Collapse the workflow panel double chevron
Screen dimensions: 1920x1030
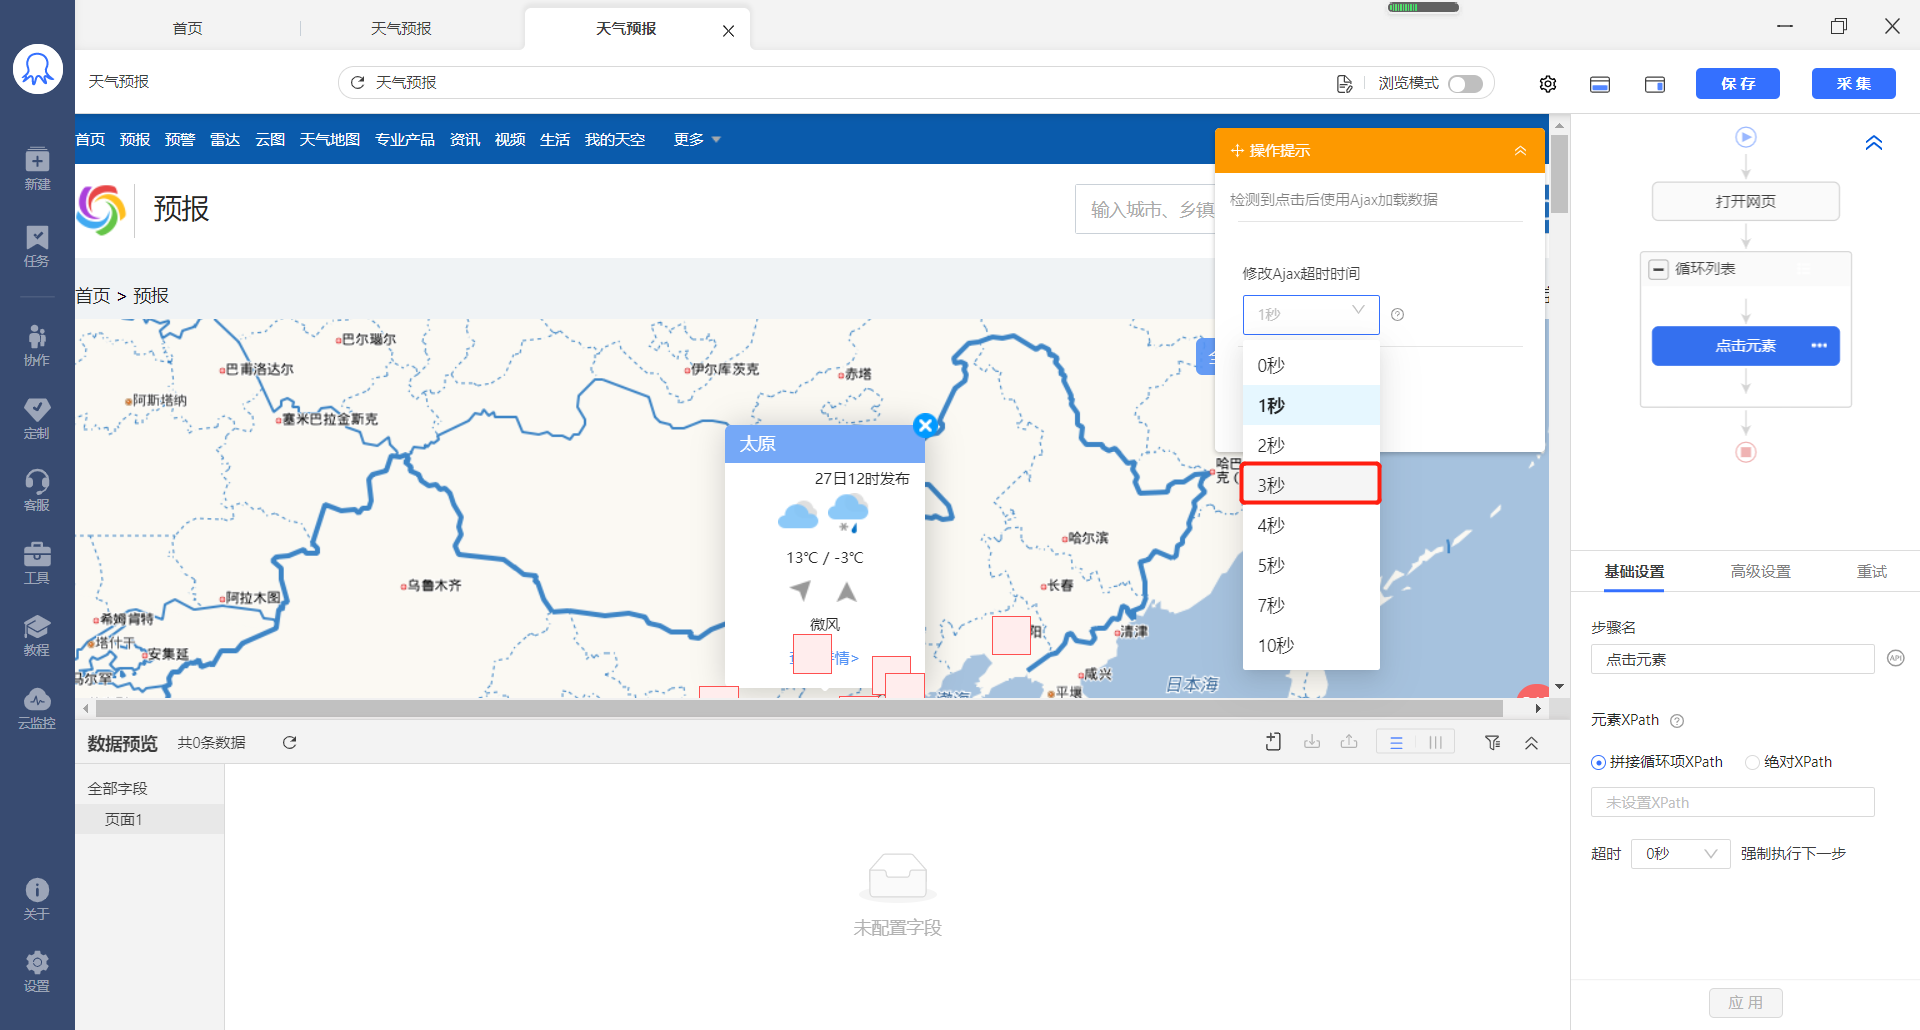[1874, 143]
